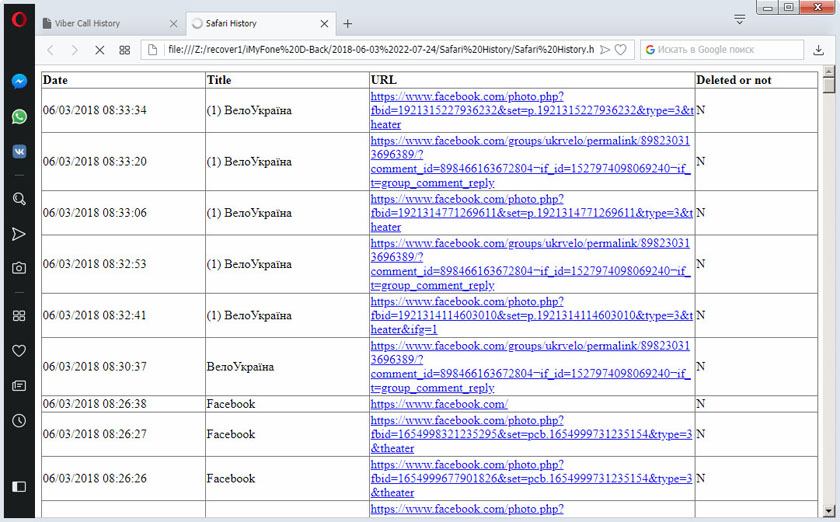Viewport: 840px width, 522px height.
Task: Open Speed Dial grid icon in sidebar
Action: point(19,316)
